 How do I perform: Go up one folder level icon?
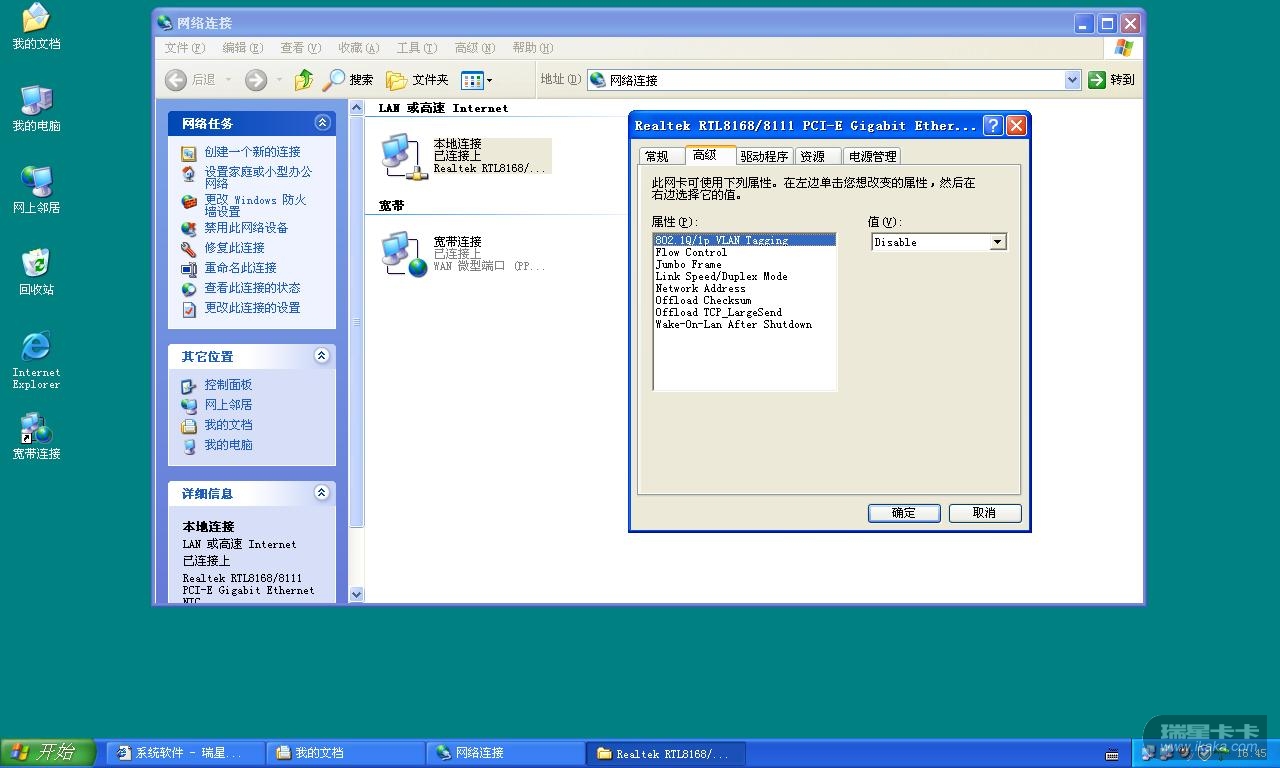point(304,80)
